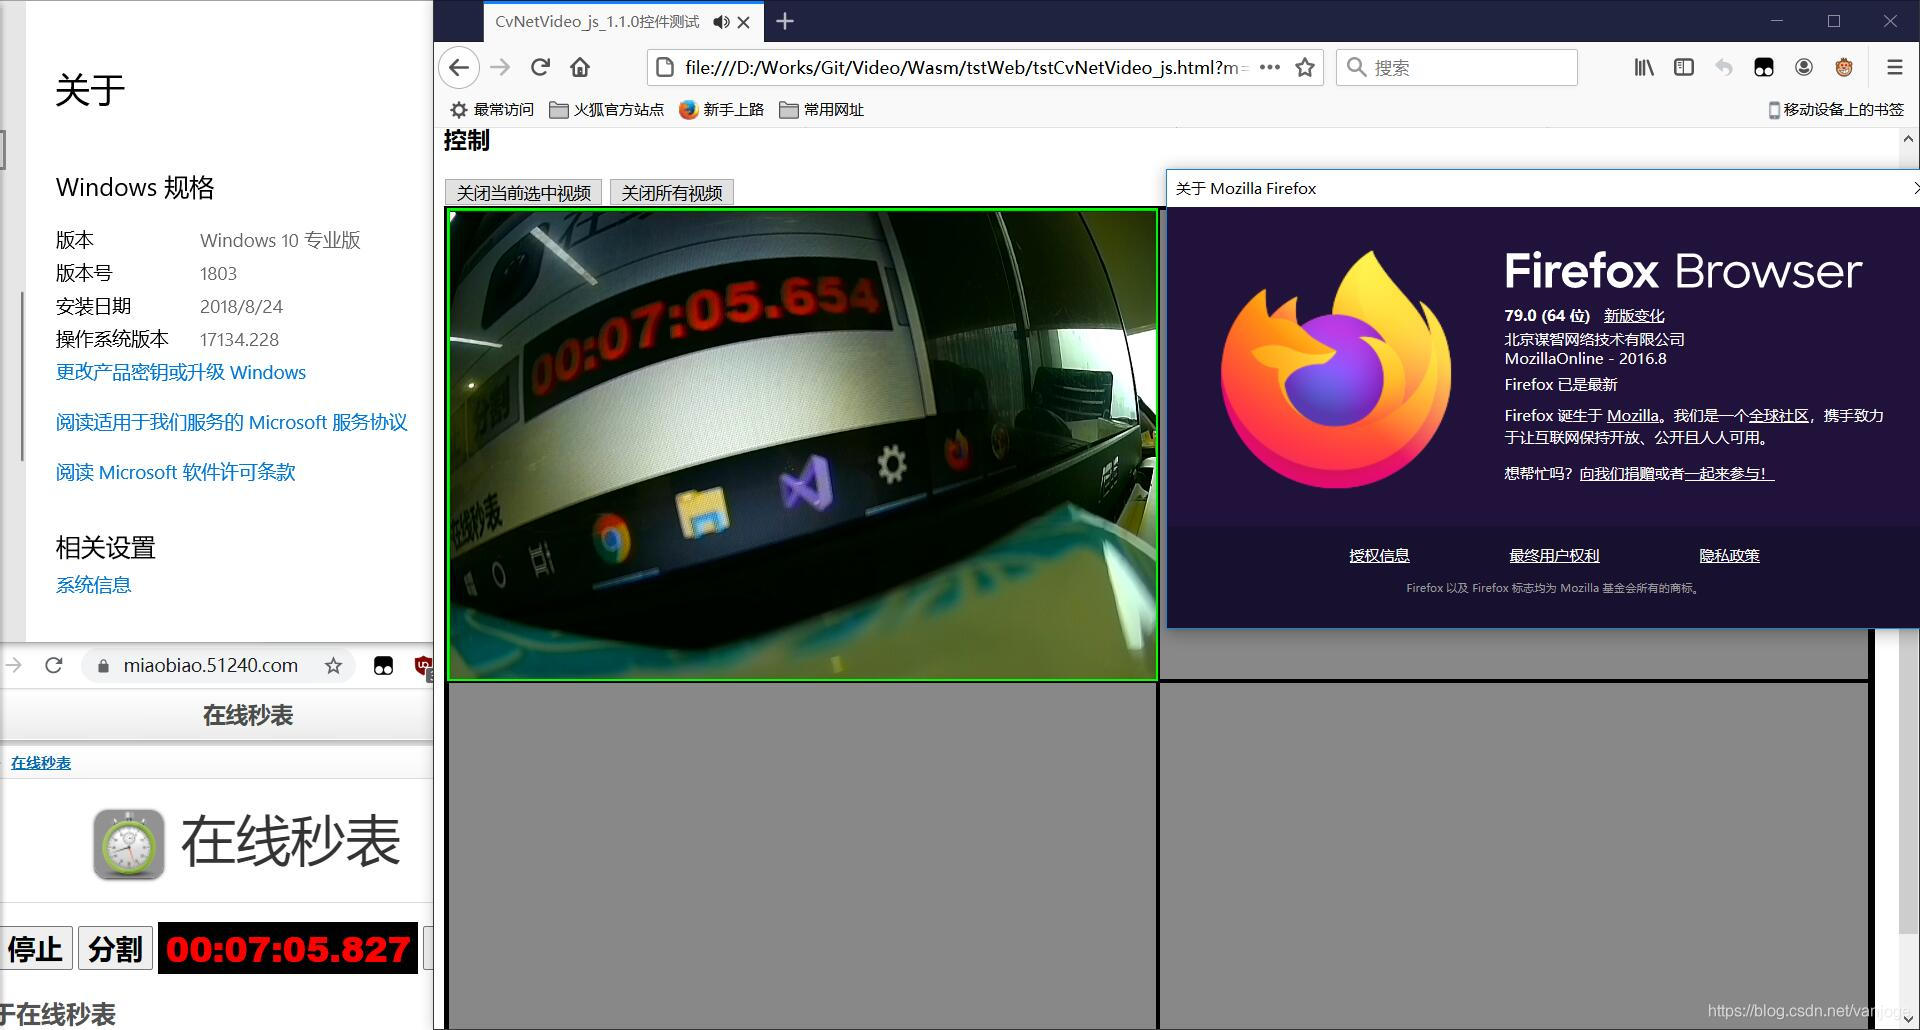Click the file page-info icon in address bar
Image resolution: width=1920 pixels, height=1030 pixels.
pos(664,67)
